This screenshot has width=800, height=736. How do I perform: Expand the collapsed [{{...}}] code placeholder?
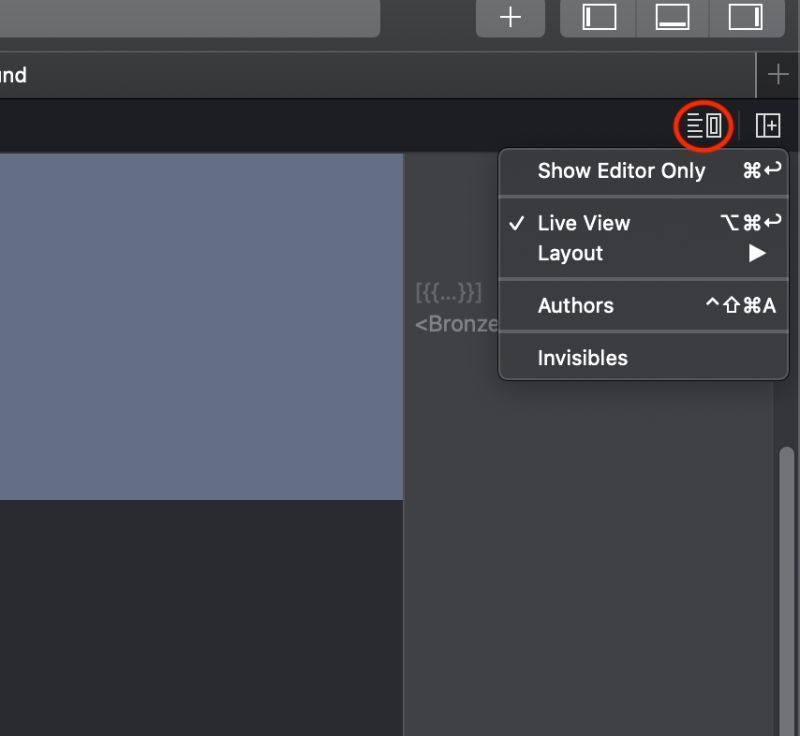(x=447, y=293)
